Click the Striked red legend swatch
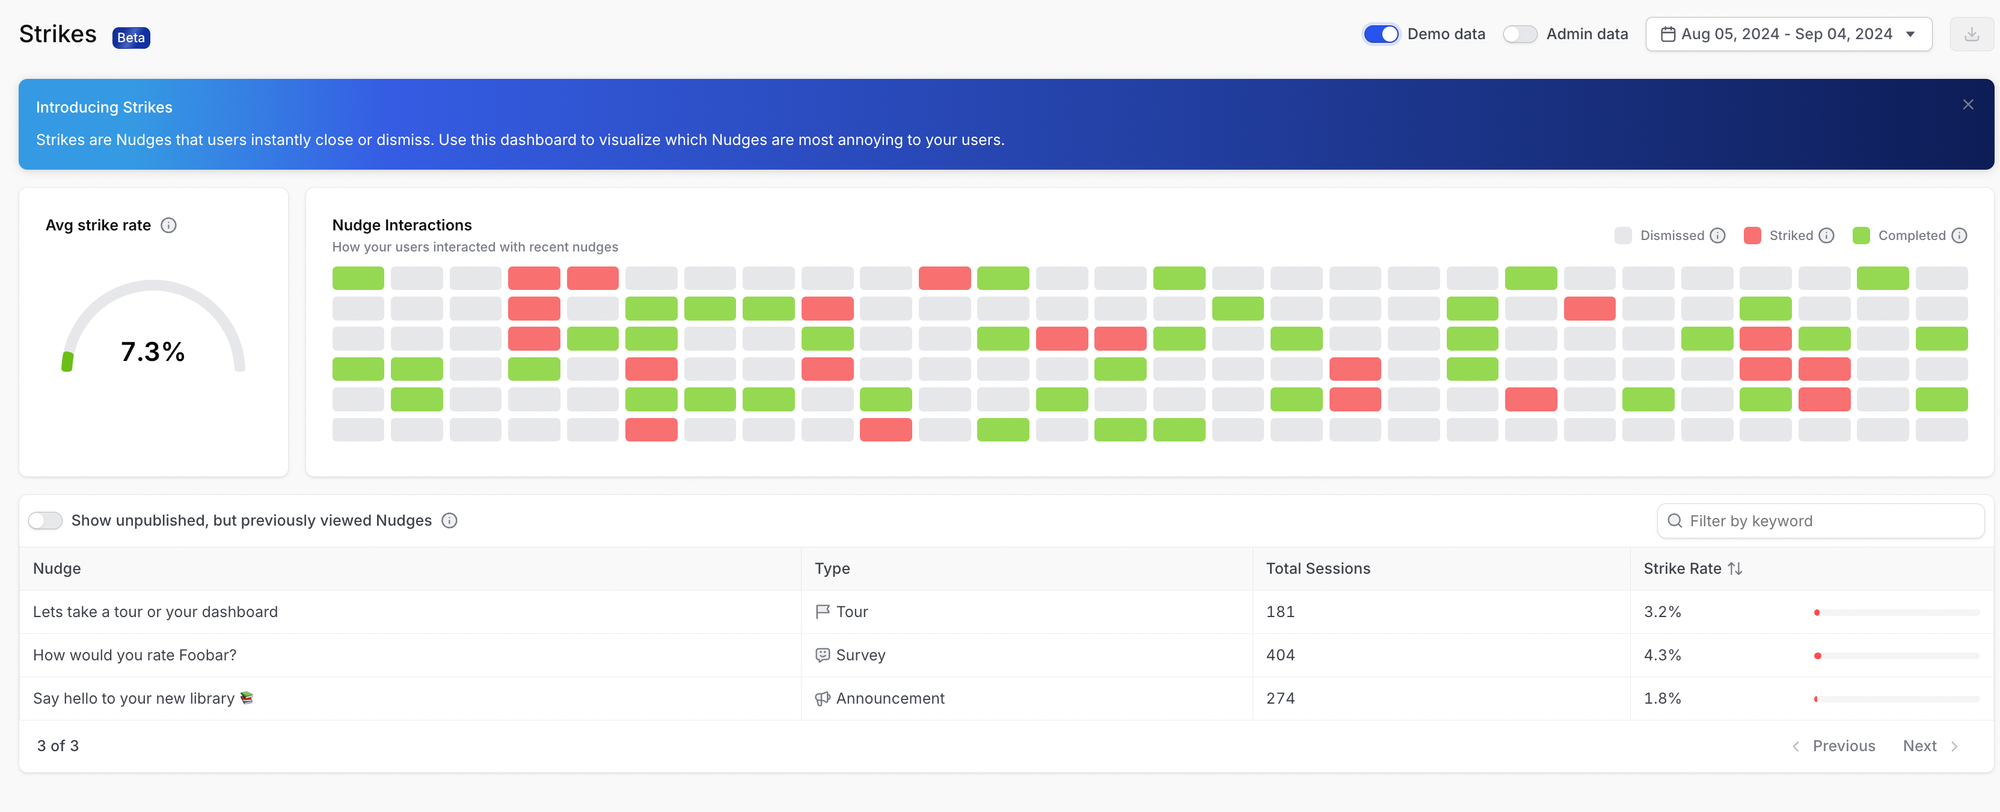 click(x=1752, y=236)
